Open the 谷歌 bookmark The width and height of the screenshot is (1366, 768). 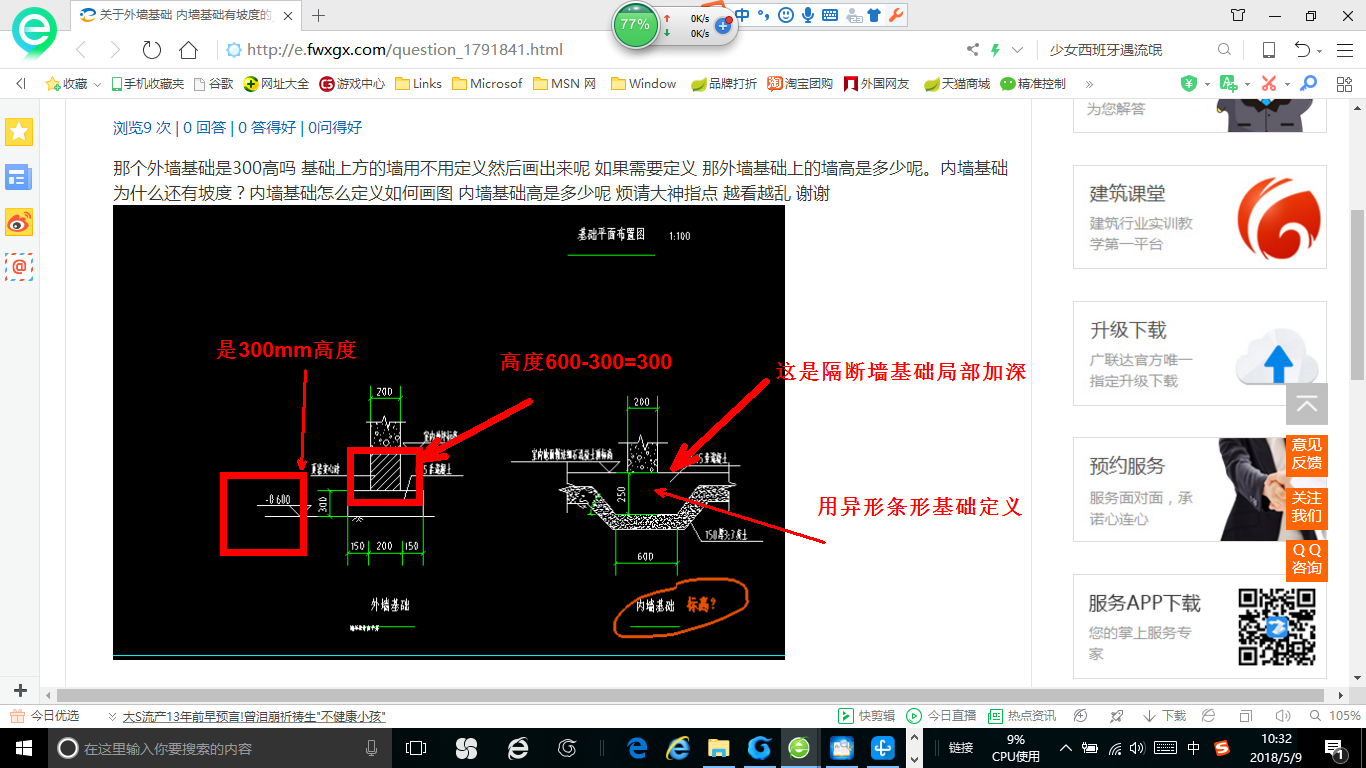tap(213, 84)
